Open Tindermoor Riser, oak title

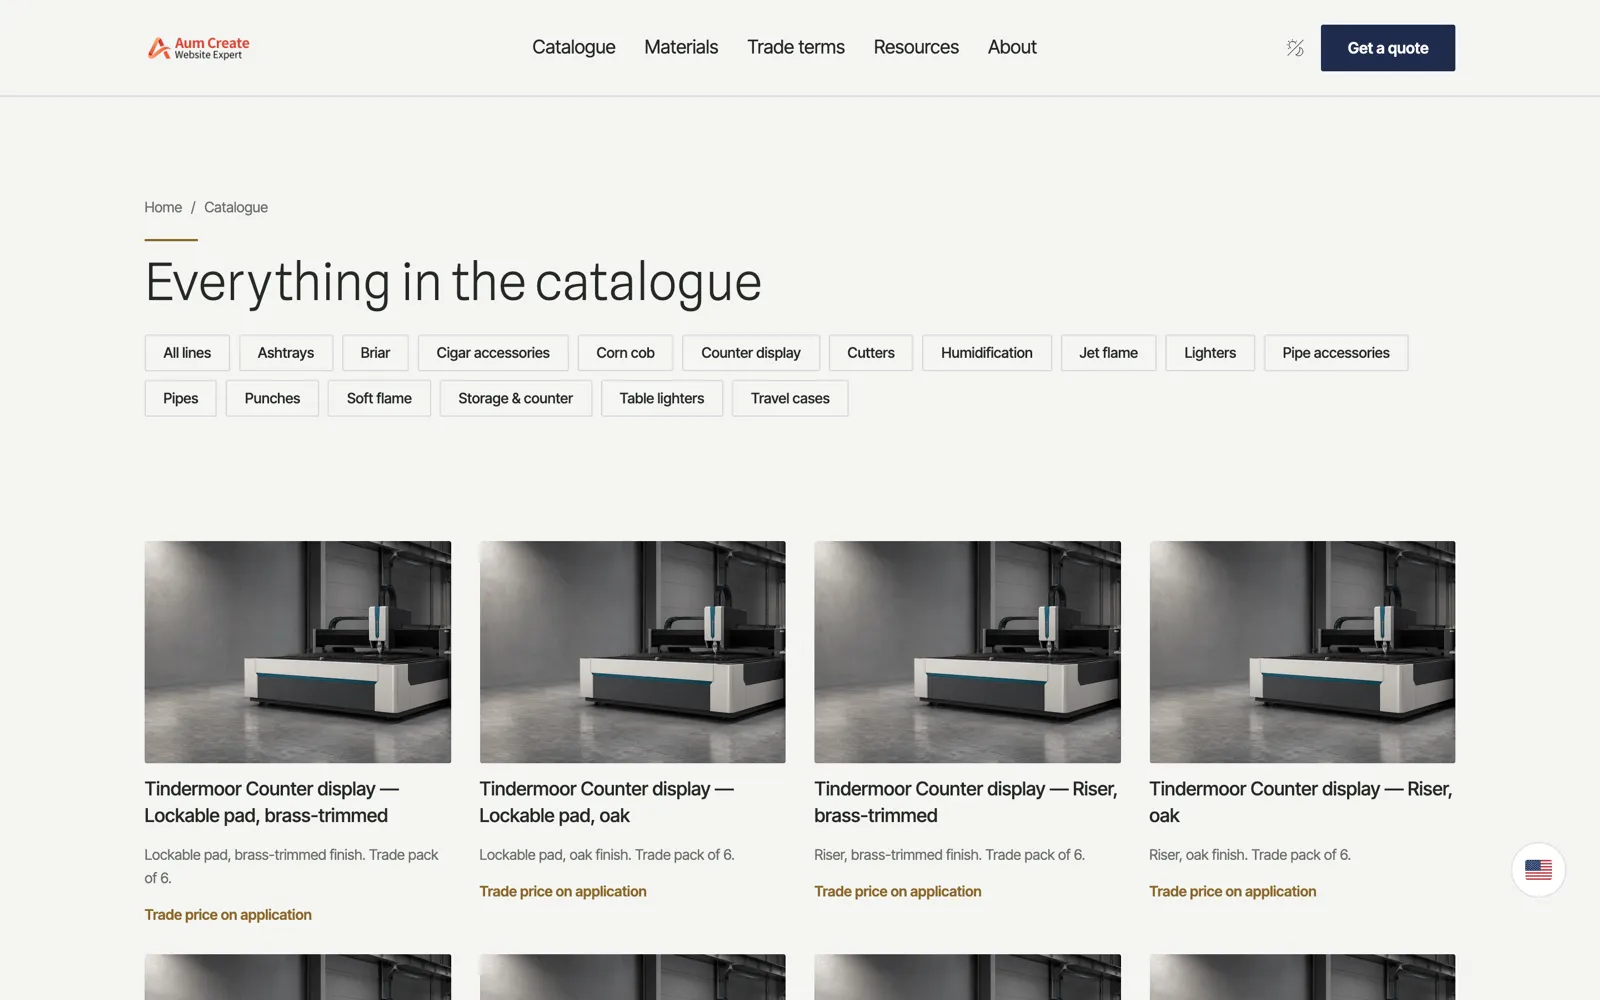(x=1301, y=802)
